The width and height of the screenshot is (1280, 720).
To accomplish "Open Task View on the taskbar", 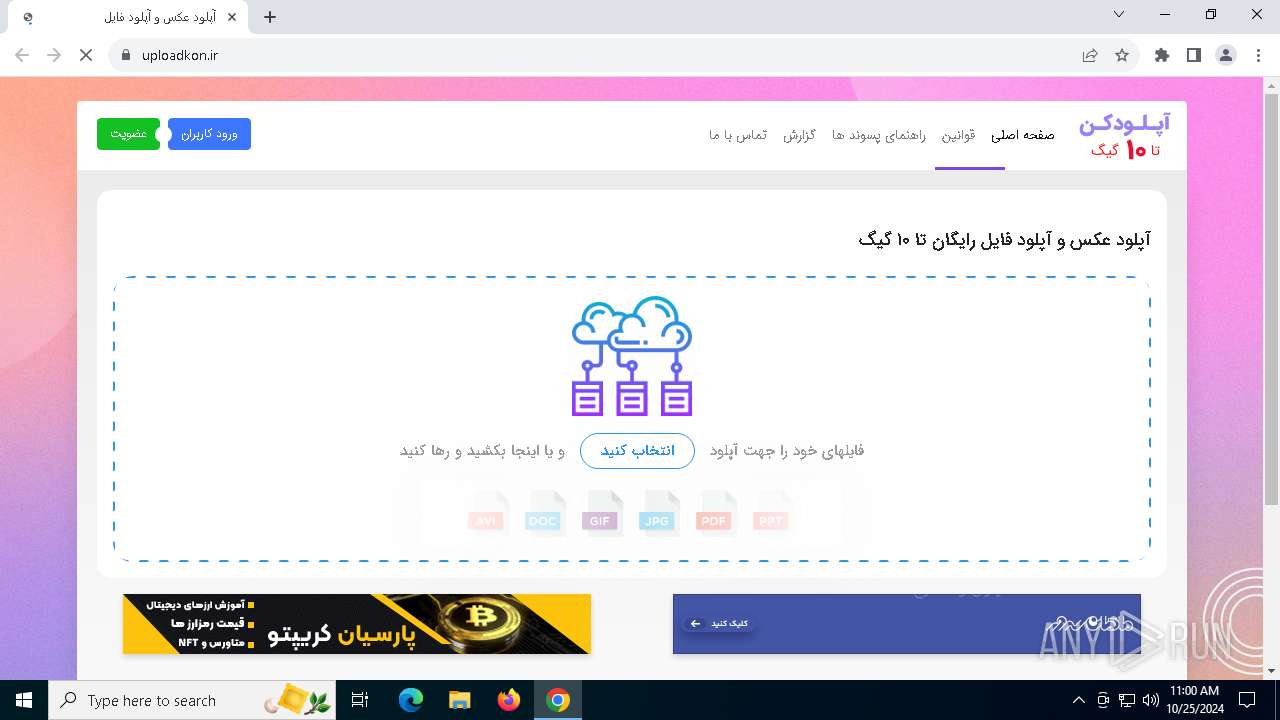I will (361, 700).
